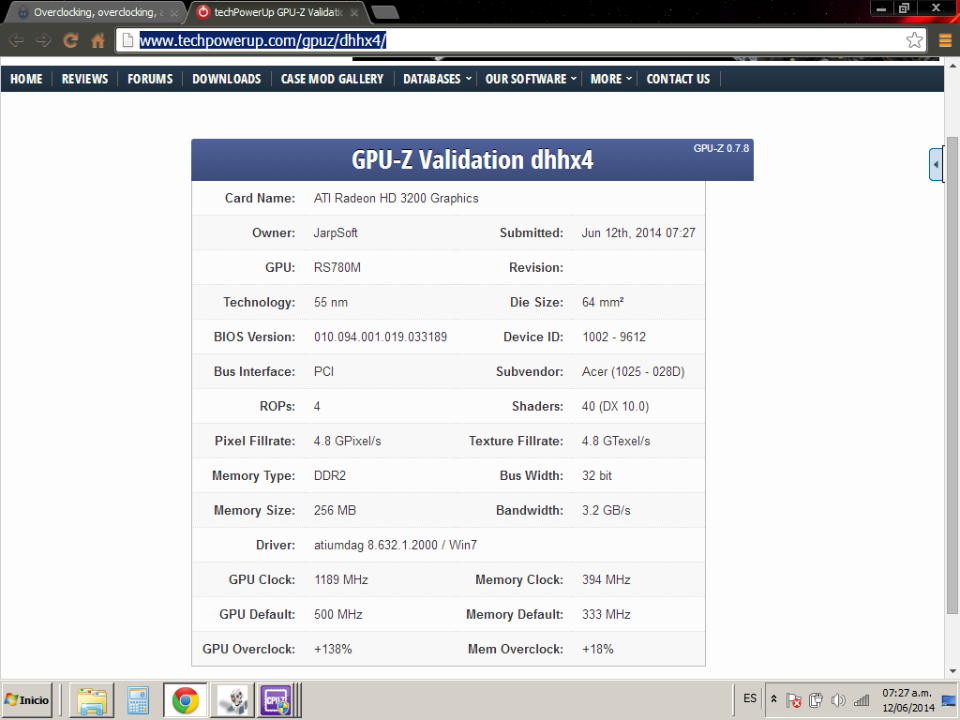Click the GPU-Z 0.7.8 version label

coord(721,148)
